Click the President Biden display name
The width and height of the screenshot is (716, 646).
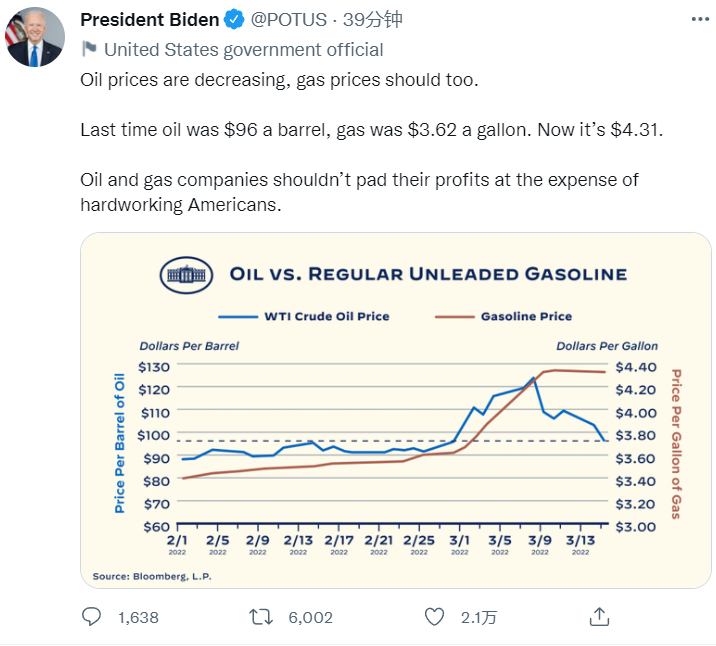(148, 19)
